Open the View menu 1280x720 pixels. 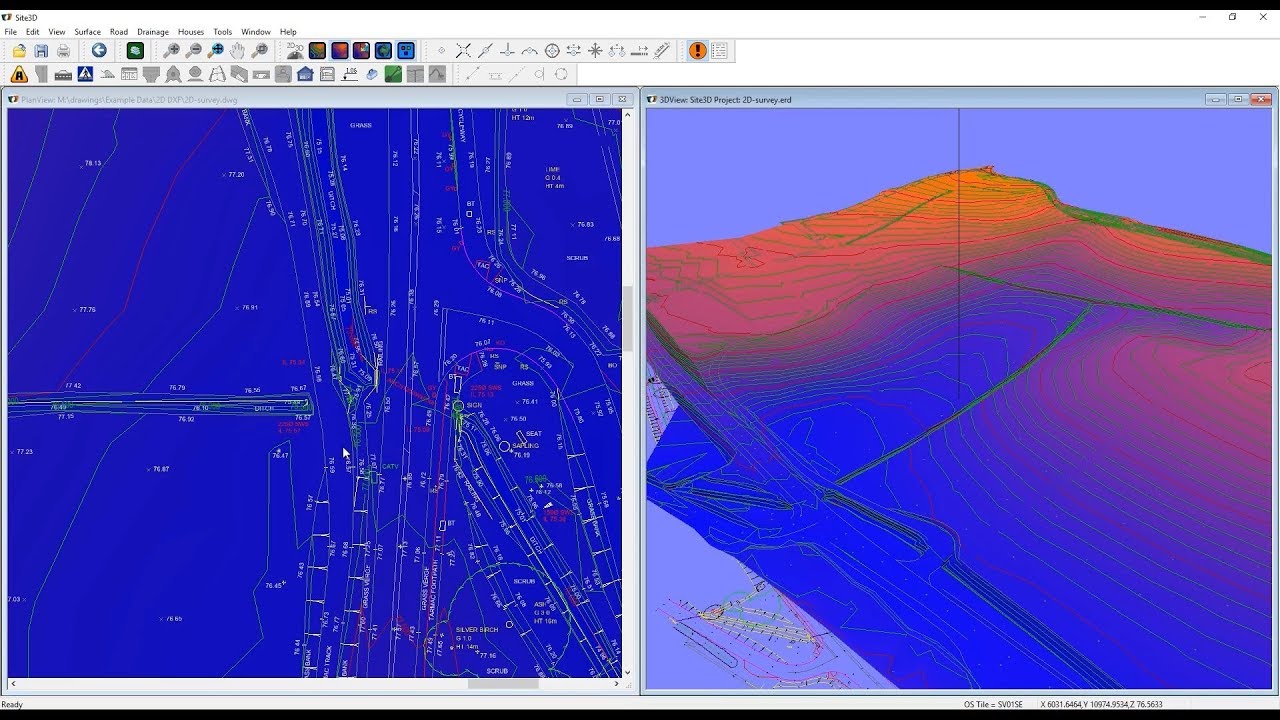[57, 32]
